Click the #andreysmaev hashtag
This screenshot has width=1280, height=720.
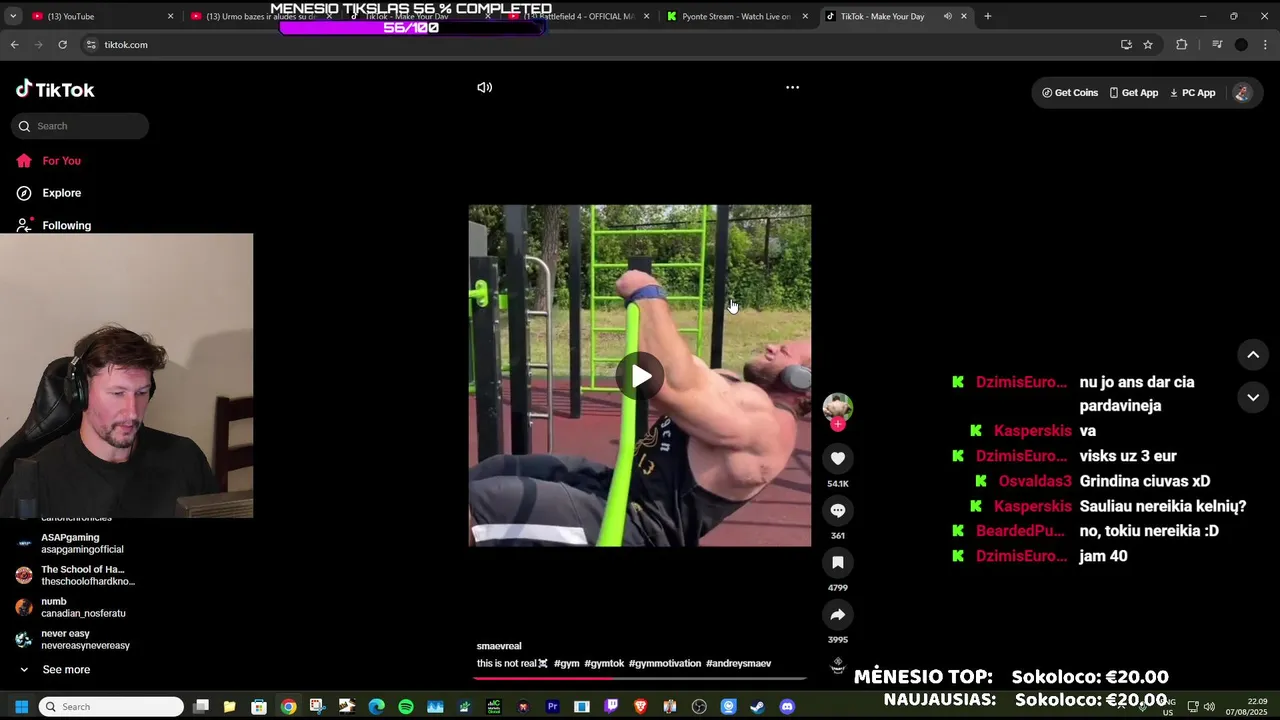[739, 663]
